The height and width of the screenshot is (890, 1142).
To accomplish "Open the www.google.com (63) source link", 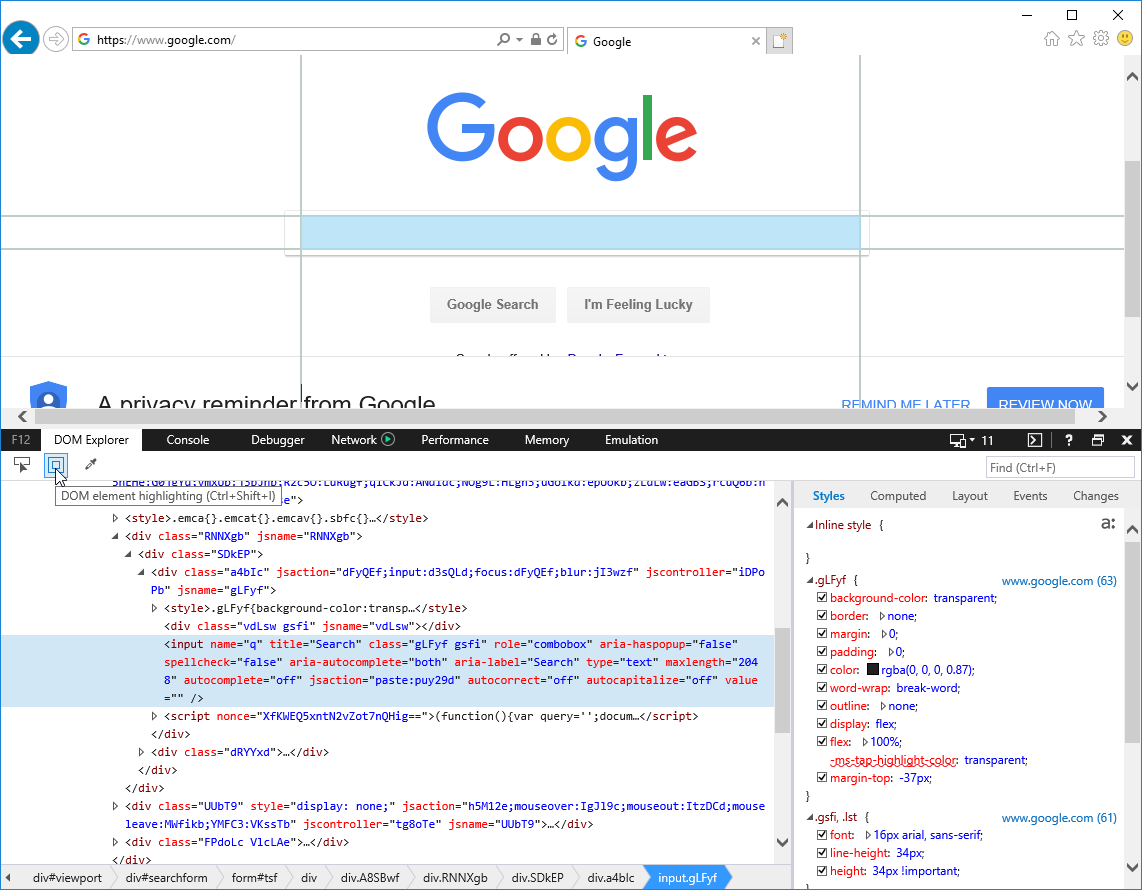I will click(x=1058, y=580).
